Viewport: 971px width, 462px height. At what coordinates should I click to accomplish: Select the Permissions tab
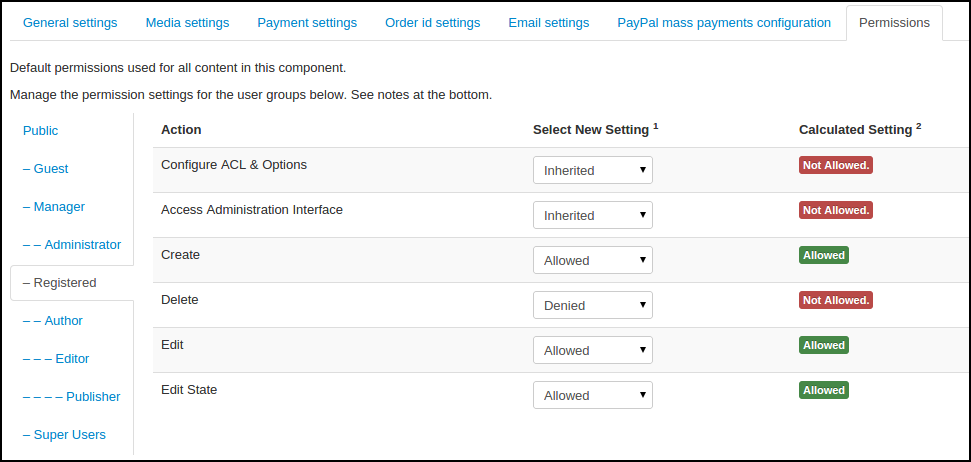[x=894, y=23]
